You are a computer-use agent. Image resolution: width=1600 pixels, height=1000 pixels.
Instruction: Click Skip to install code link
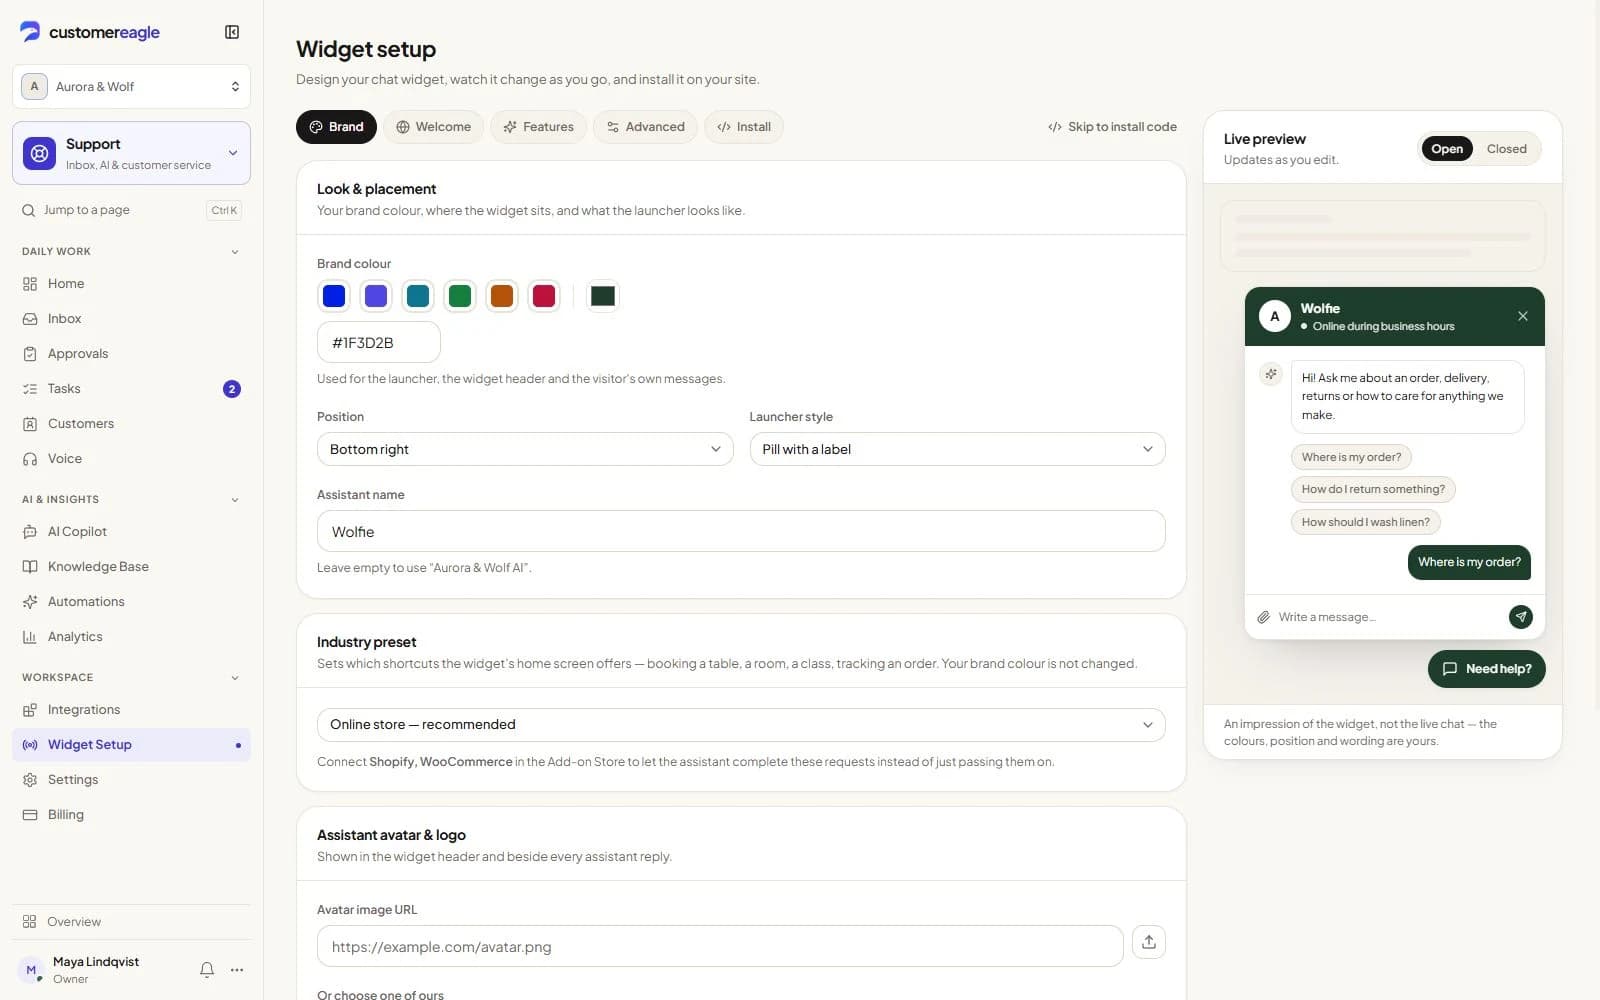pos(1112,127)
